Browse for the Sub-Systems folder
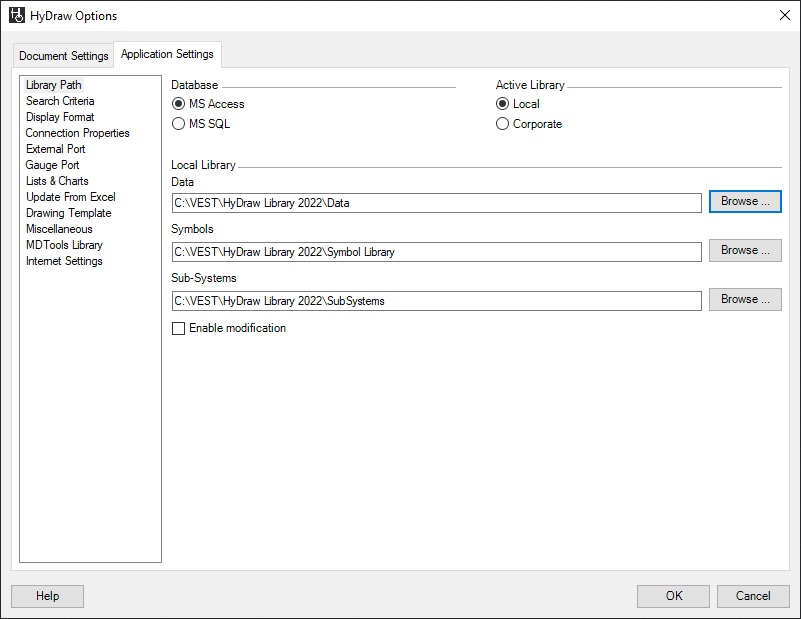 coord(744,299)
